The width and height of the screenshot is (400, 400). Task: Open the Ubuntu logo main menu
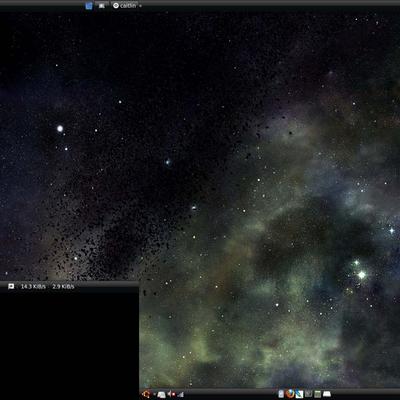pyautogui.click(x=146, y=394)
